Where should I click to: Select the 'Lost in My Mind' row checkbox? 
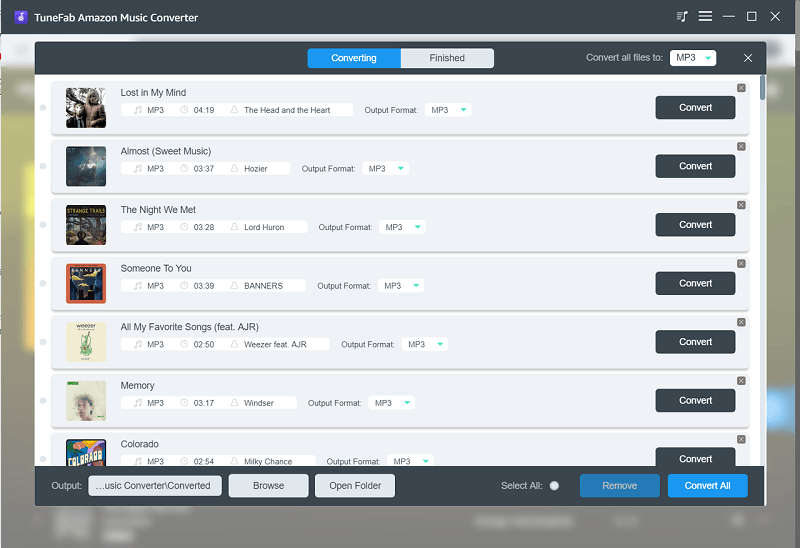(x=43, y=108)
